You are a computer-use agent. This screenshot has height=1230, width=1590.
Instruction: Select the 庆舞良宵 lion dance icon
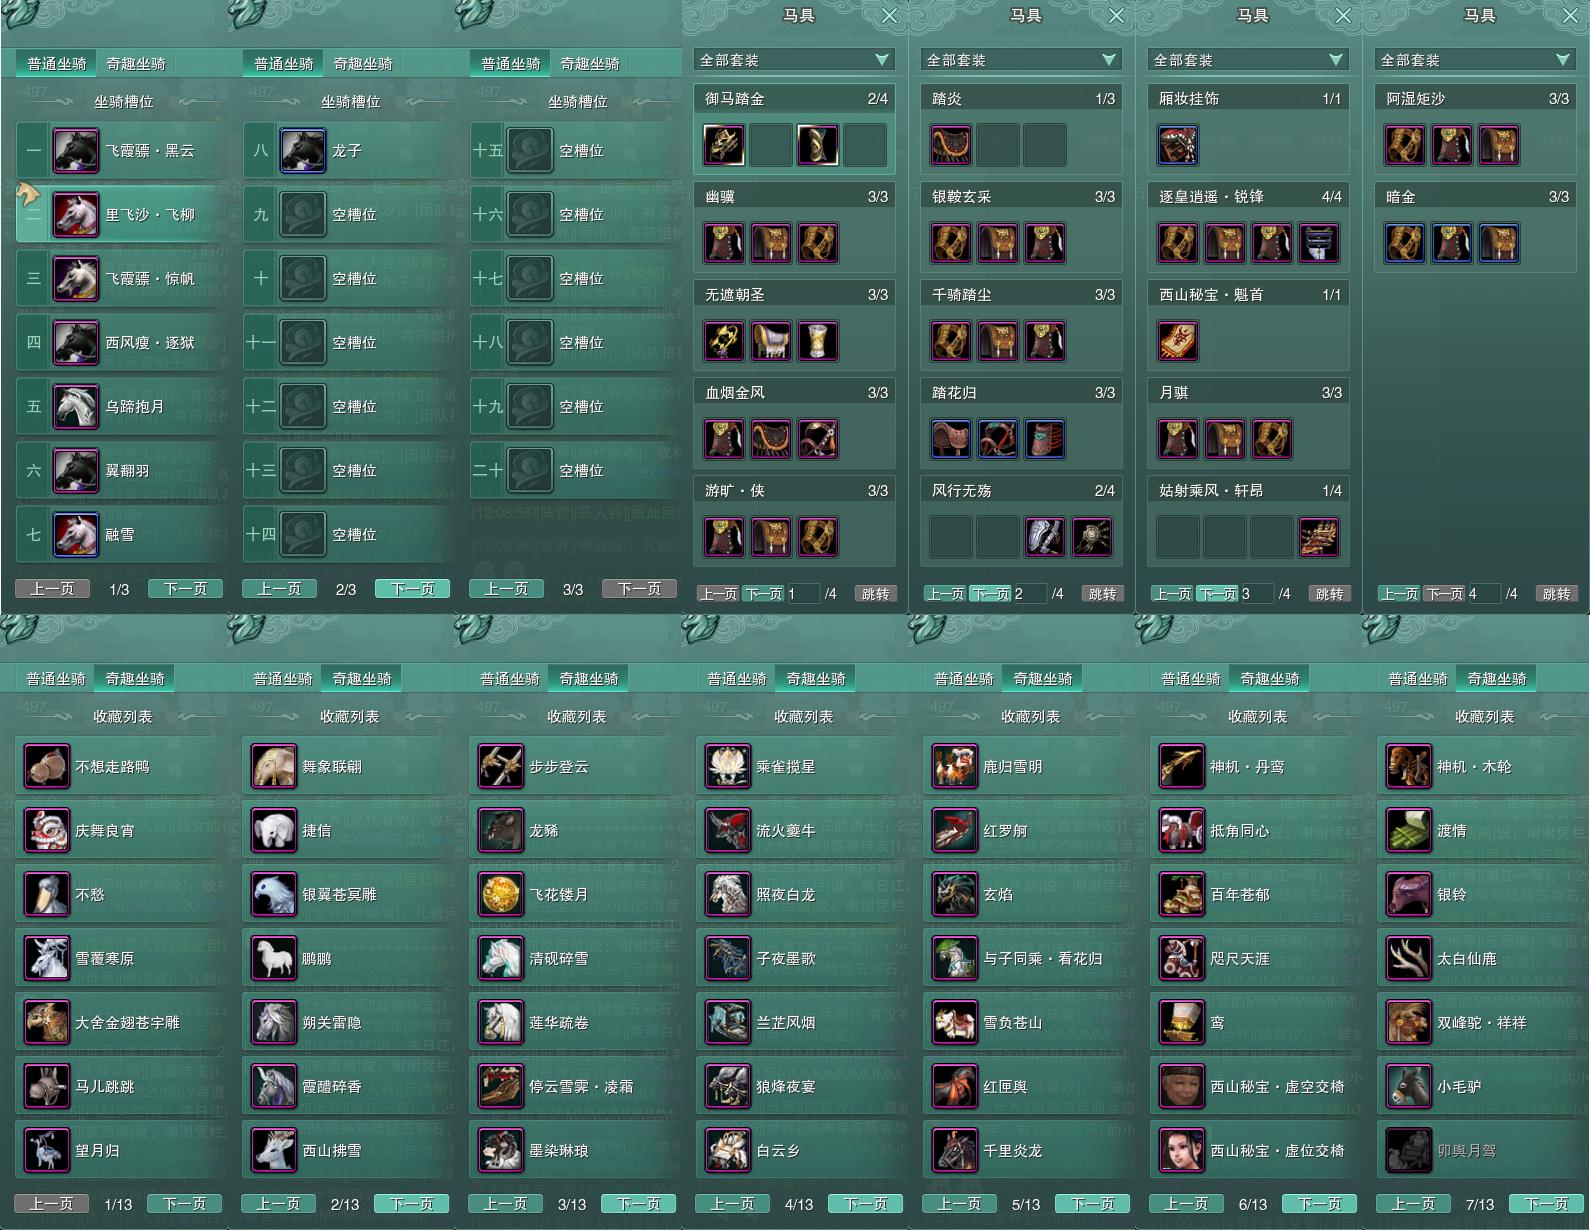47,830
